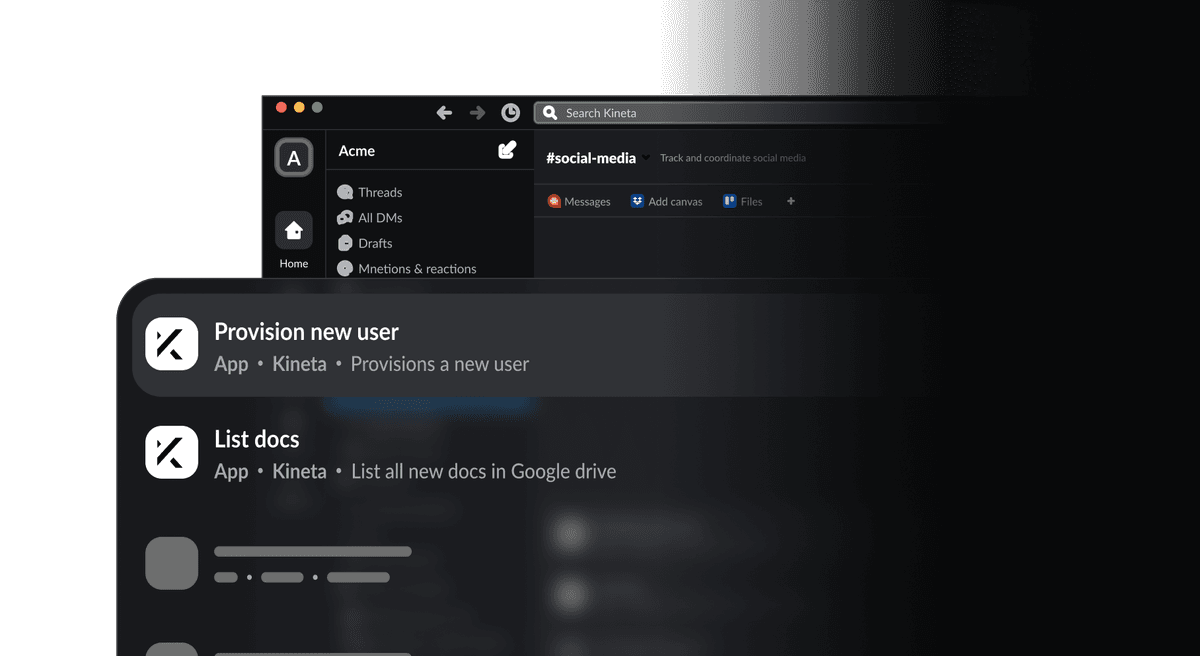Switch to the Add canvas tab
Image resolution: width=1200 pixels, height=656 pixels.
tap(666, 201)
